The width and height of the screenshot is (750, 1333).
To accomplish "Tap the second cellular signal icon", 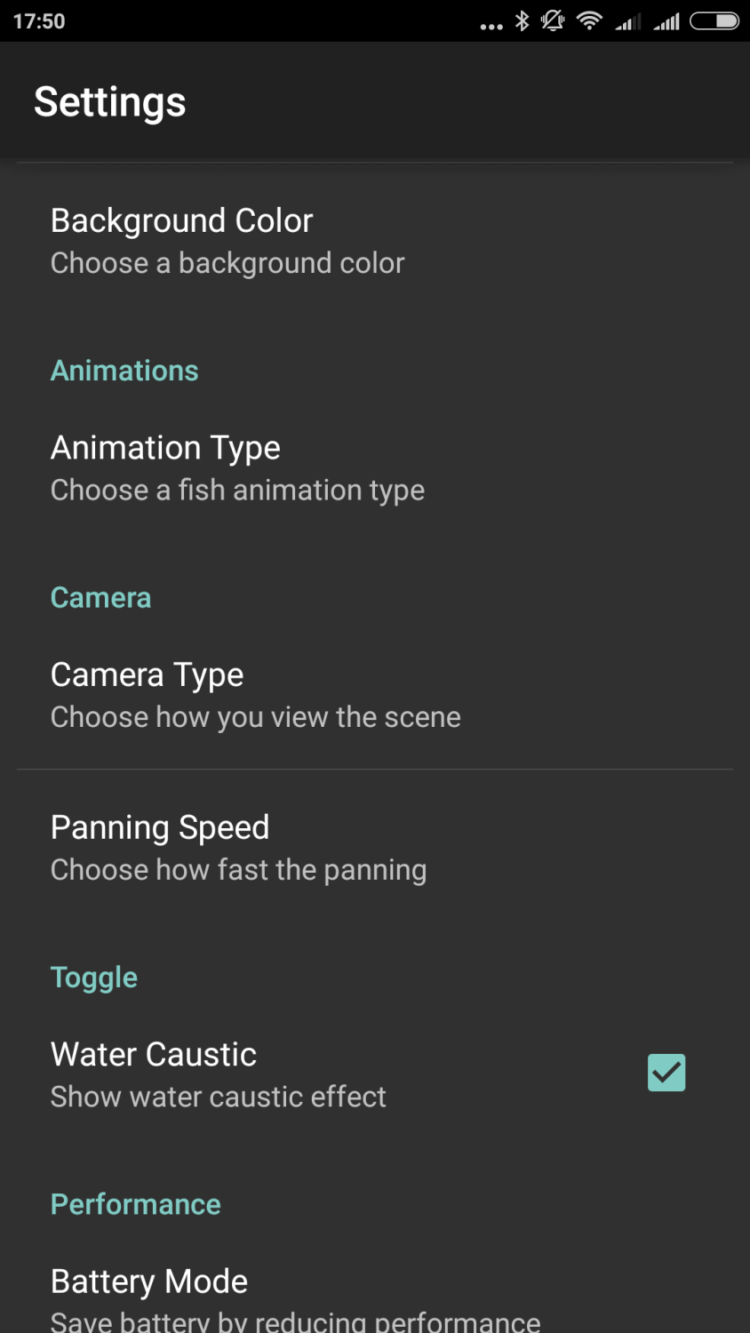I will pos(667,22).
